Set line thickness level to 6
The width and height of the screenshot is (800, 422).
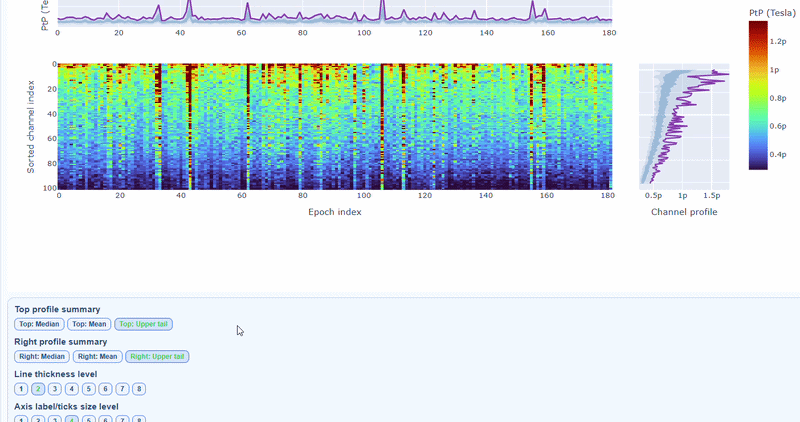click(x=105, y=389)
